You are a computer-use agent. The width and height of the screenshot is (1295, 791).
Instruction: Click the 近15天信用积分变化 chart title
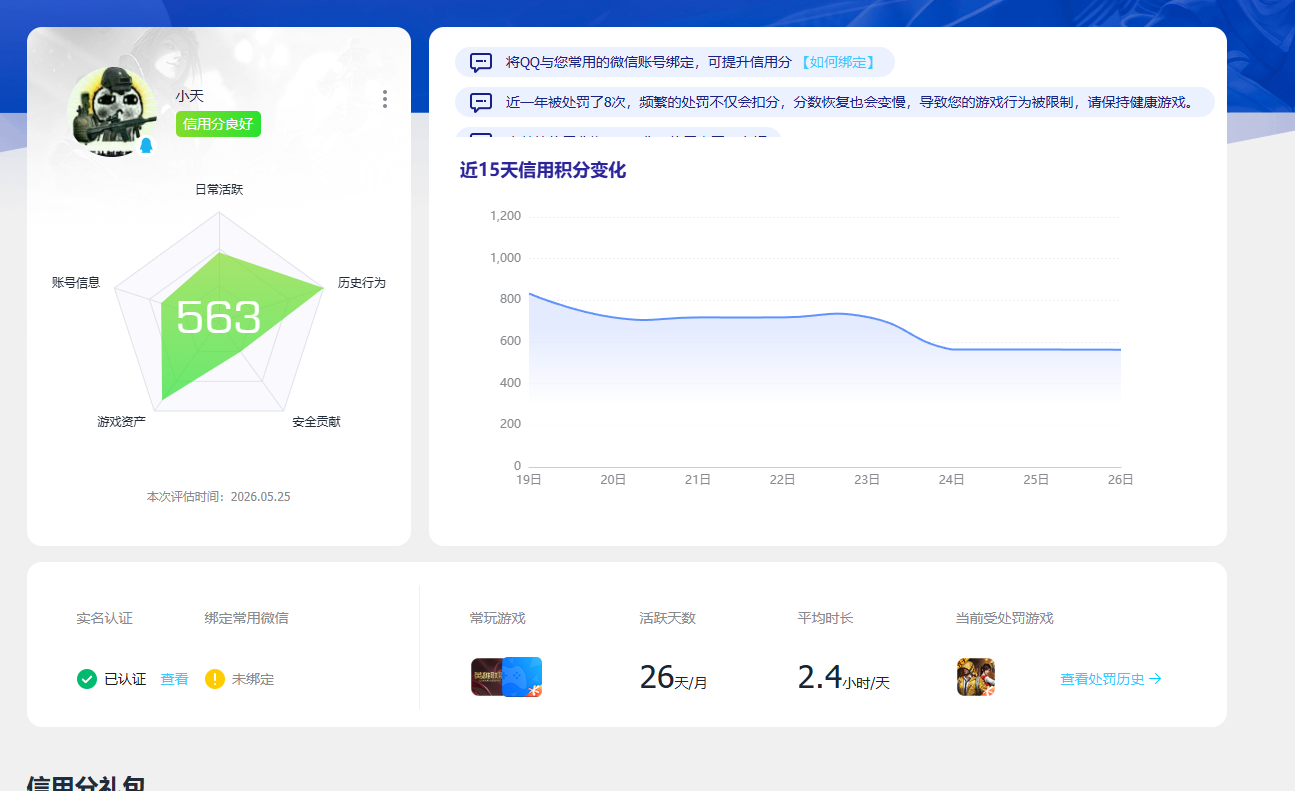pyautogui.click(x=543, y=170)
